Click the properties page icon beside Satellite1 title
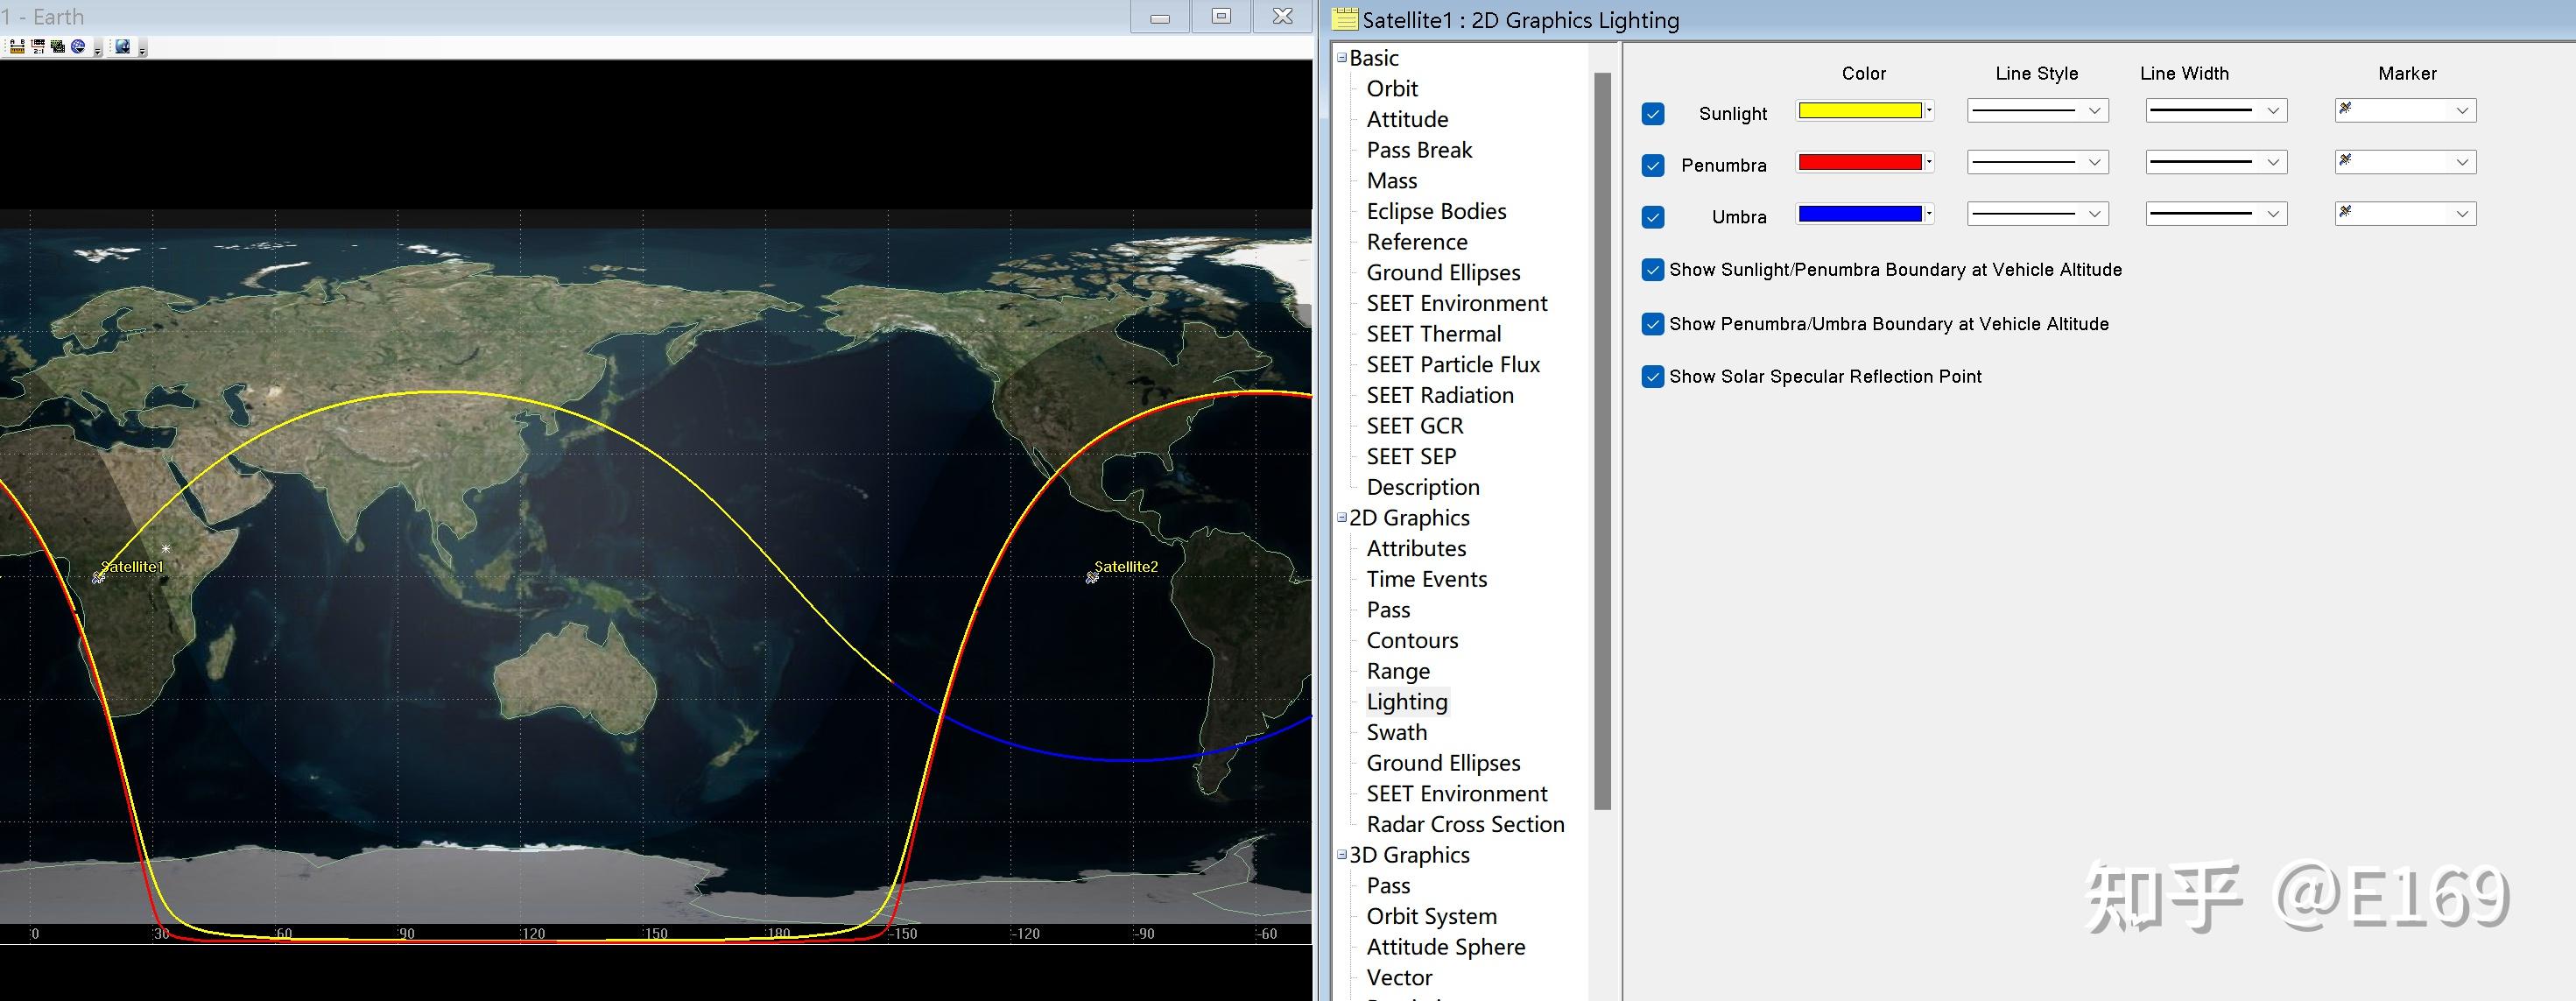The height and width of the screenshot is (1001, 2576). click(1346, 19)
